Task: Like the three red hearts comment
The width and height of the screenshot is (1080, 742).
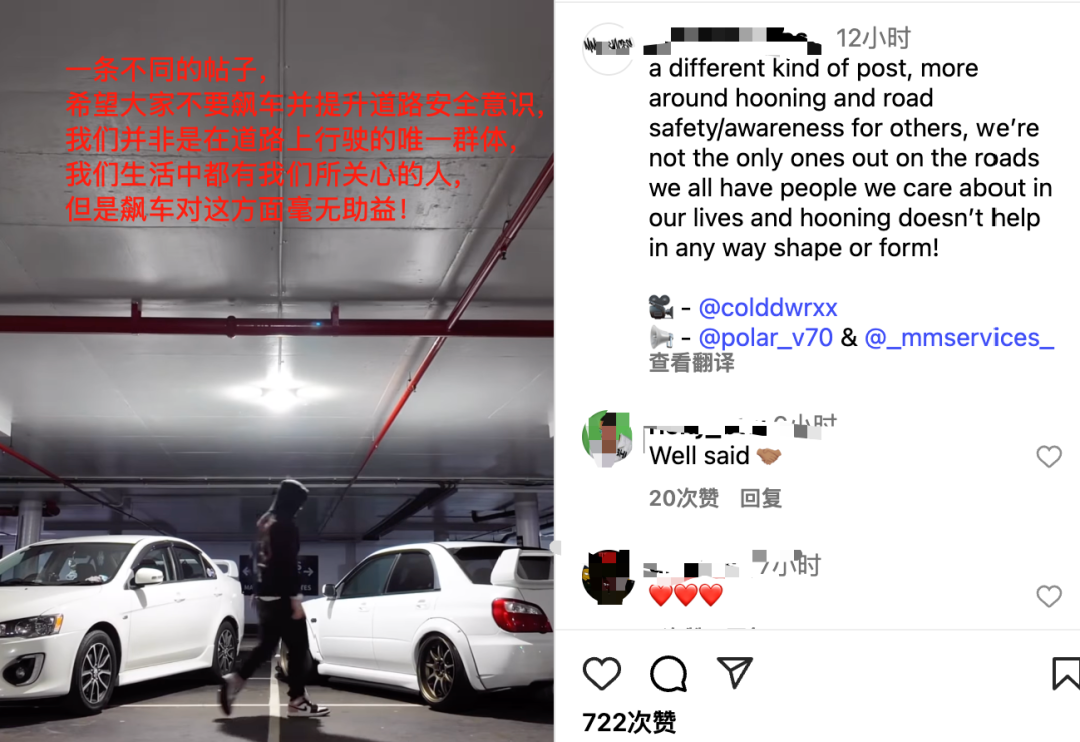Action: 1048,596
